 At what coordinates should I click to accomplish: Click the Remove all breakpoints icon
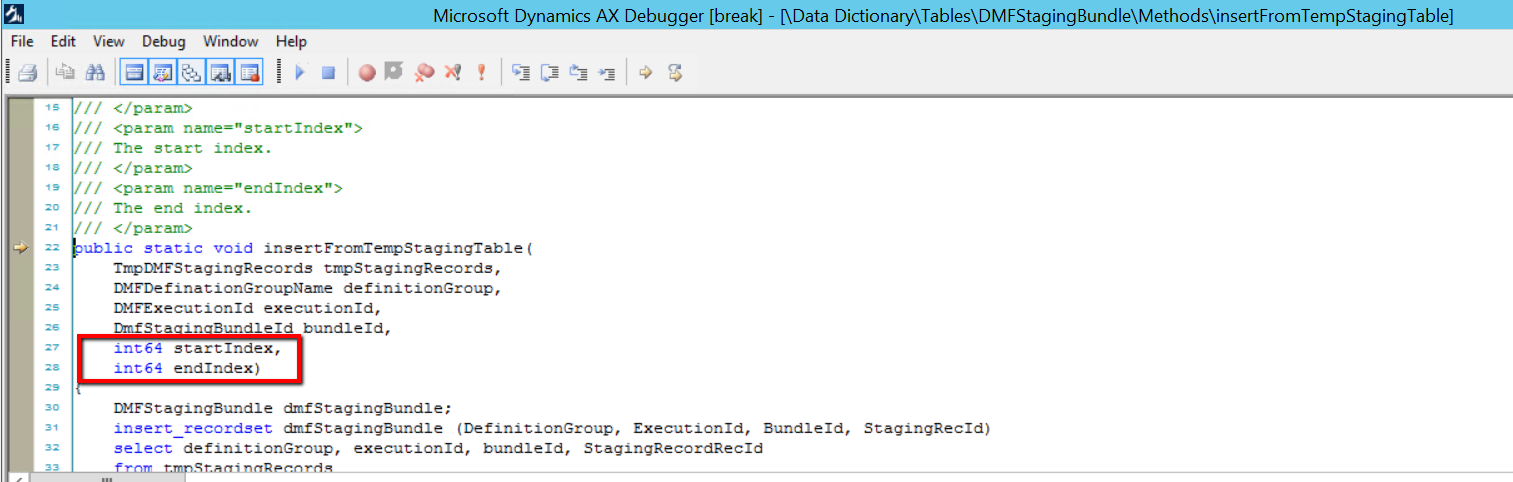tap(424, 72)
